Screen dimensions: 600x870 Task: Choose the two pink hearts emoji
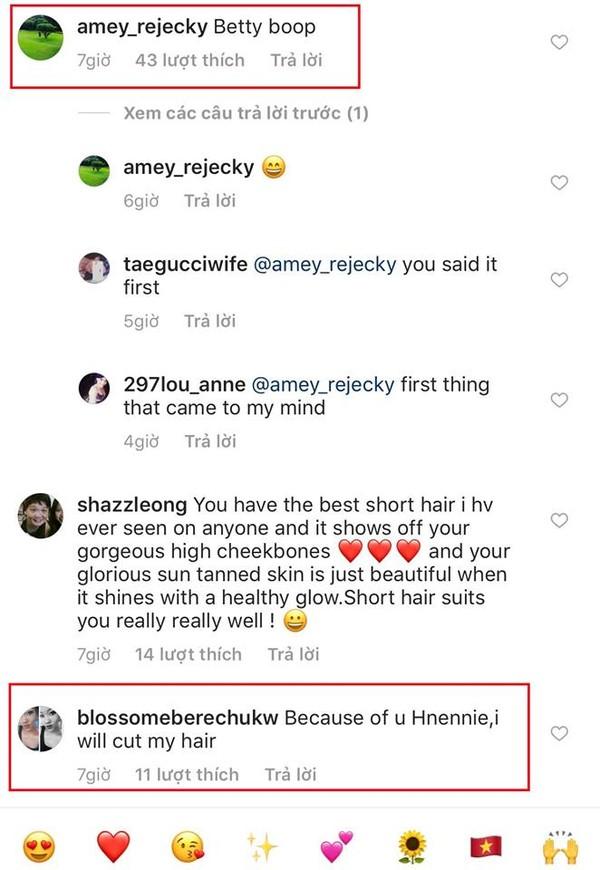[336, 847]
